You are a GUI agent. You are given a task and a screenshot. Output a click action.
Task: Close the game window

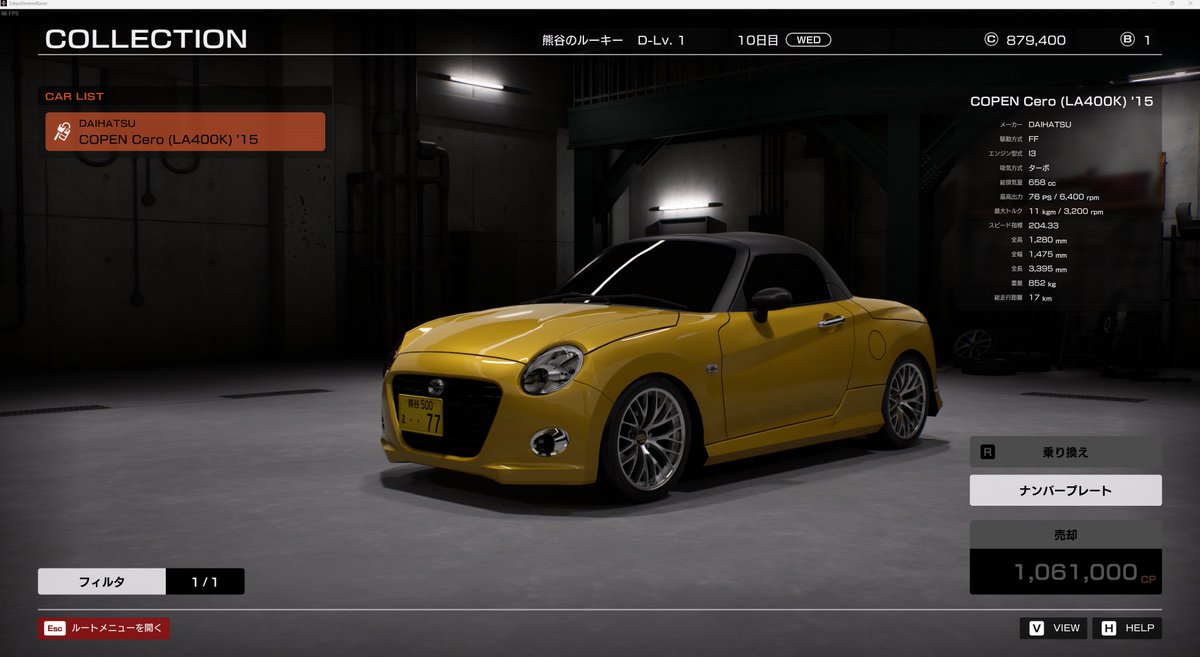tap(1189, 4)
